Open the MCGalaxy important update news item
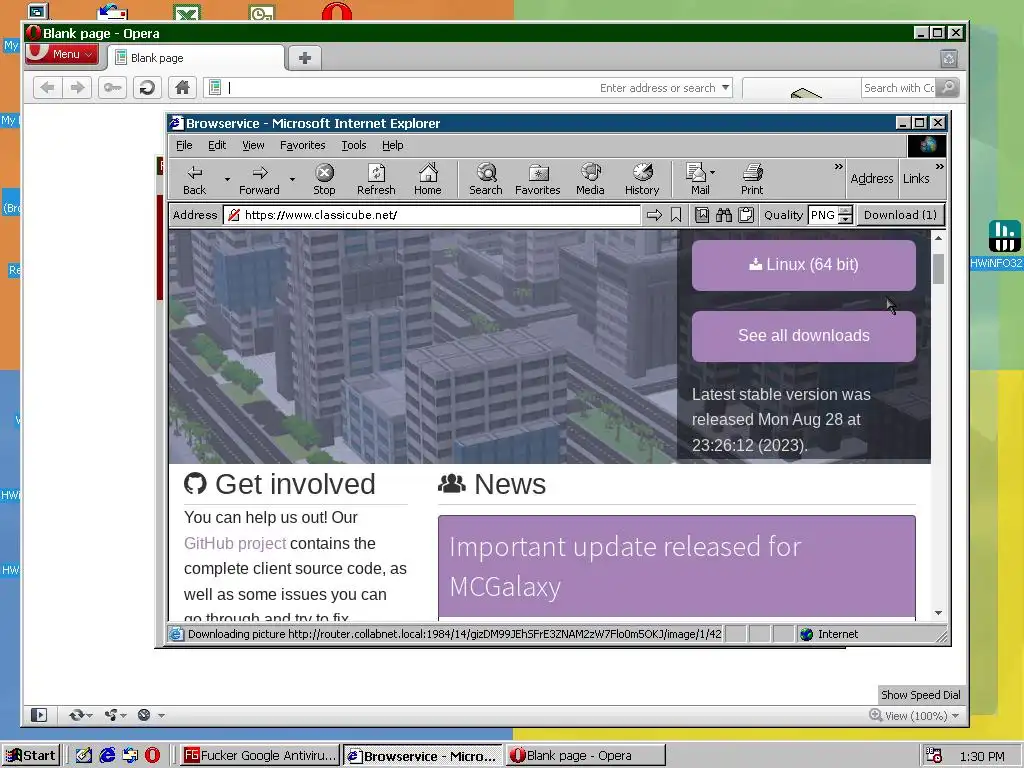Viewport: 1024px width, 768px height. [x=677, y=566]
